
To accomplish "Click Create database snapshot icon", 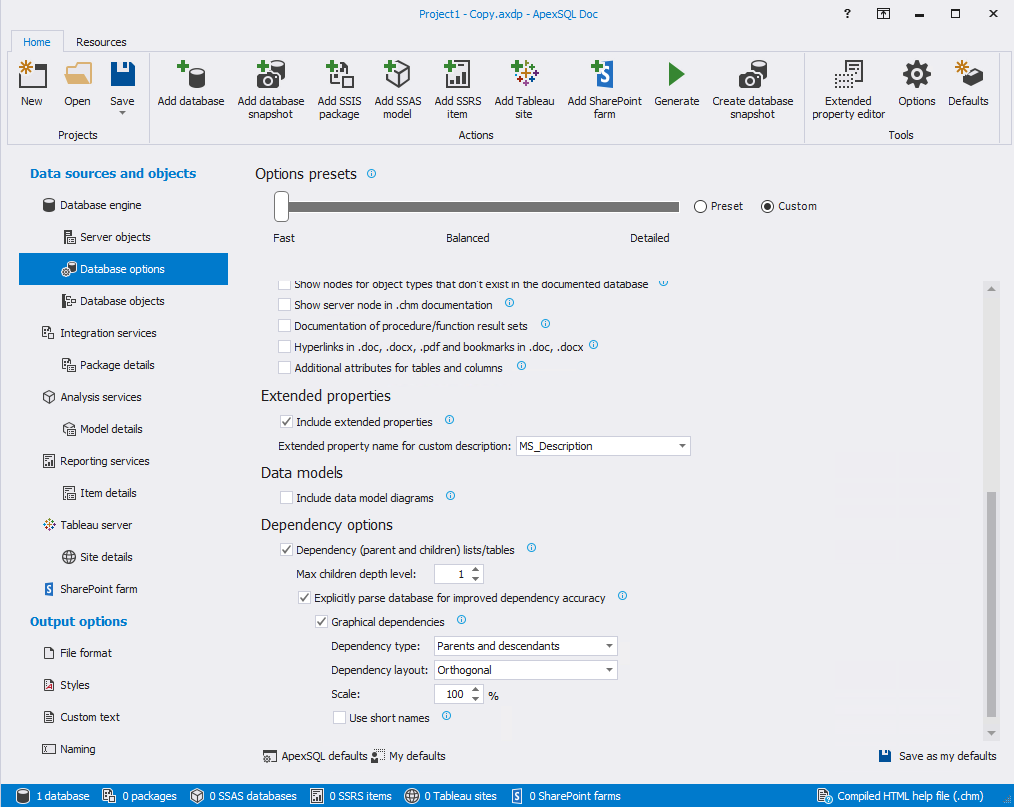I will (x=752, y=74).
